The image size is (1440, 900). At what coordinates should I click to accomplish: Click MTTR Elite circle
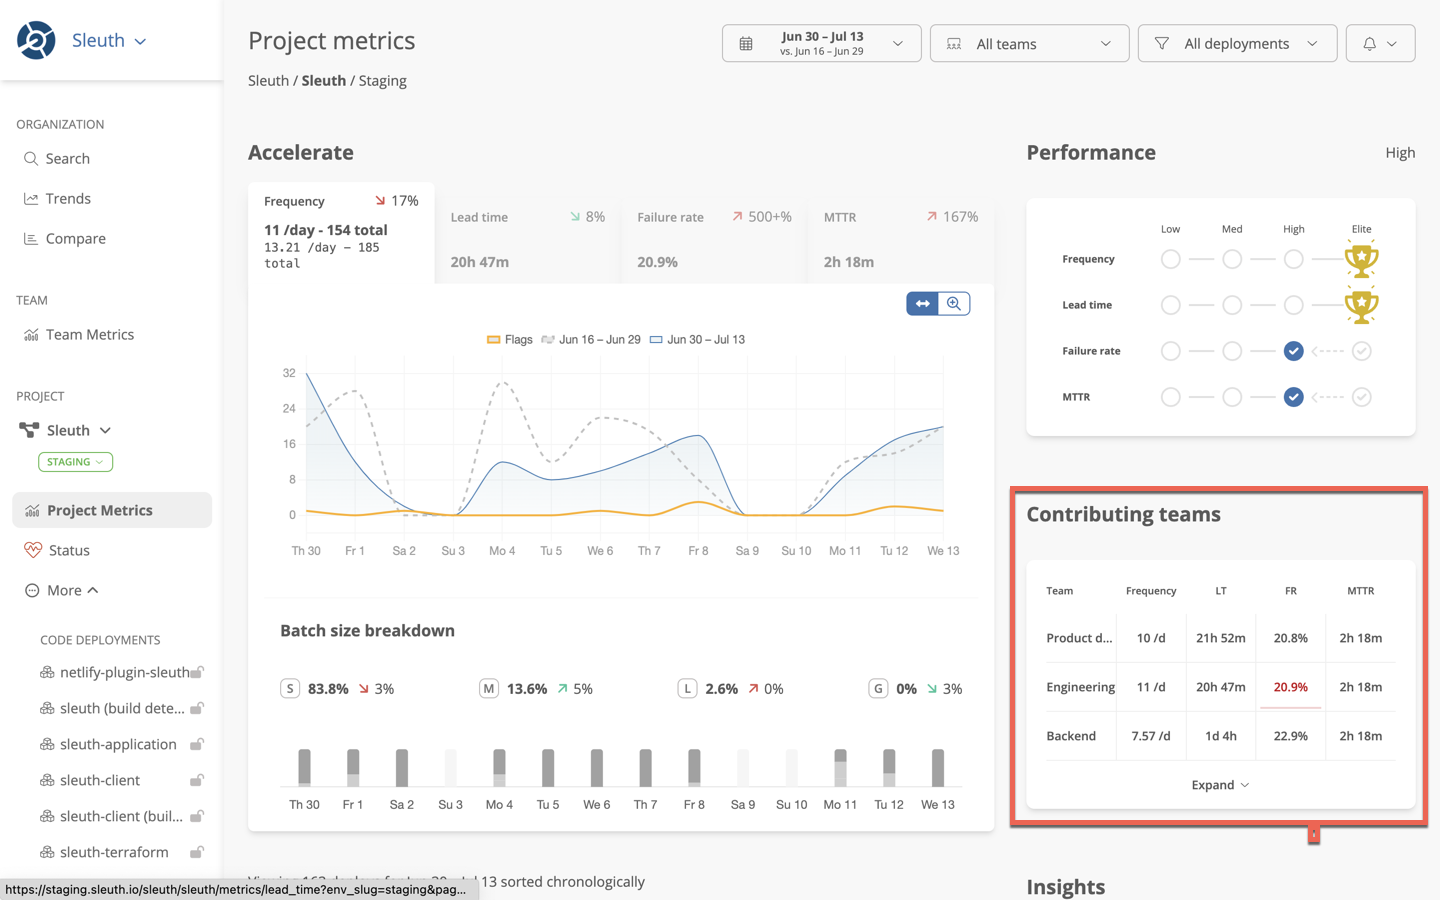[1361, 397]
